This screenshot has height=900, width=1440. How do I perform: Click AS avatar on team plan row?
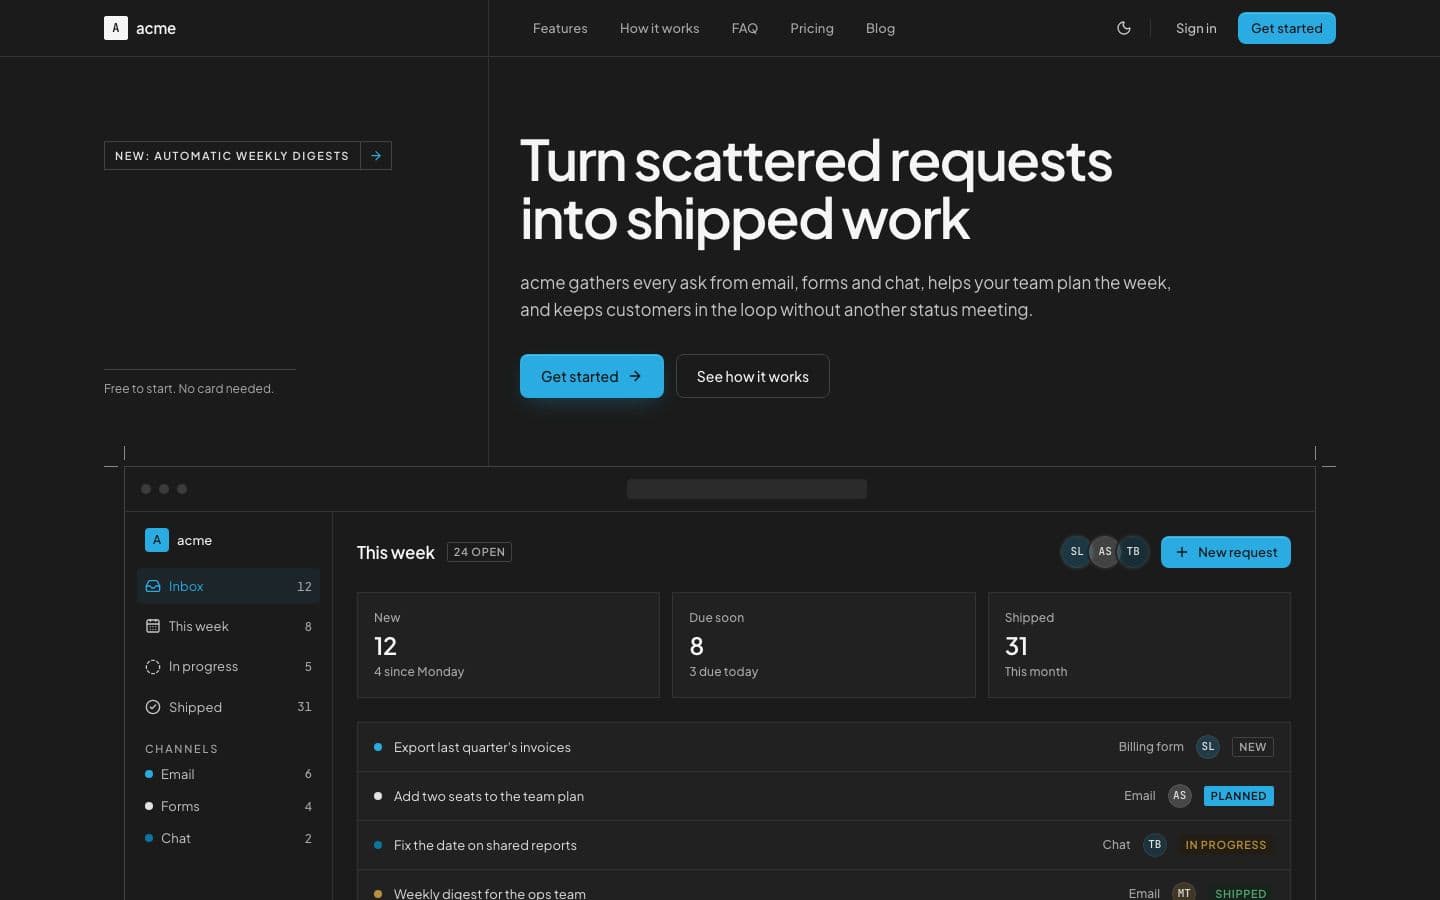(1180, 796)
